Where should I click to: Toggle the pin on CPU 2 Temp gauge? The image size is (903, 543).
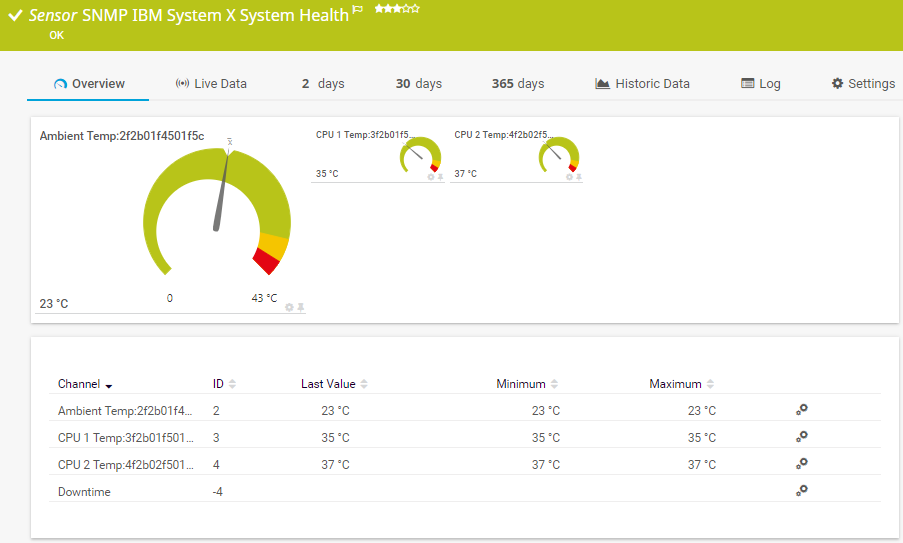click(579, 177)
